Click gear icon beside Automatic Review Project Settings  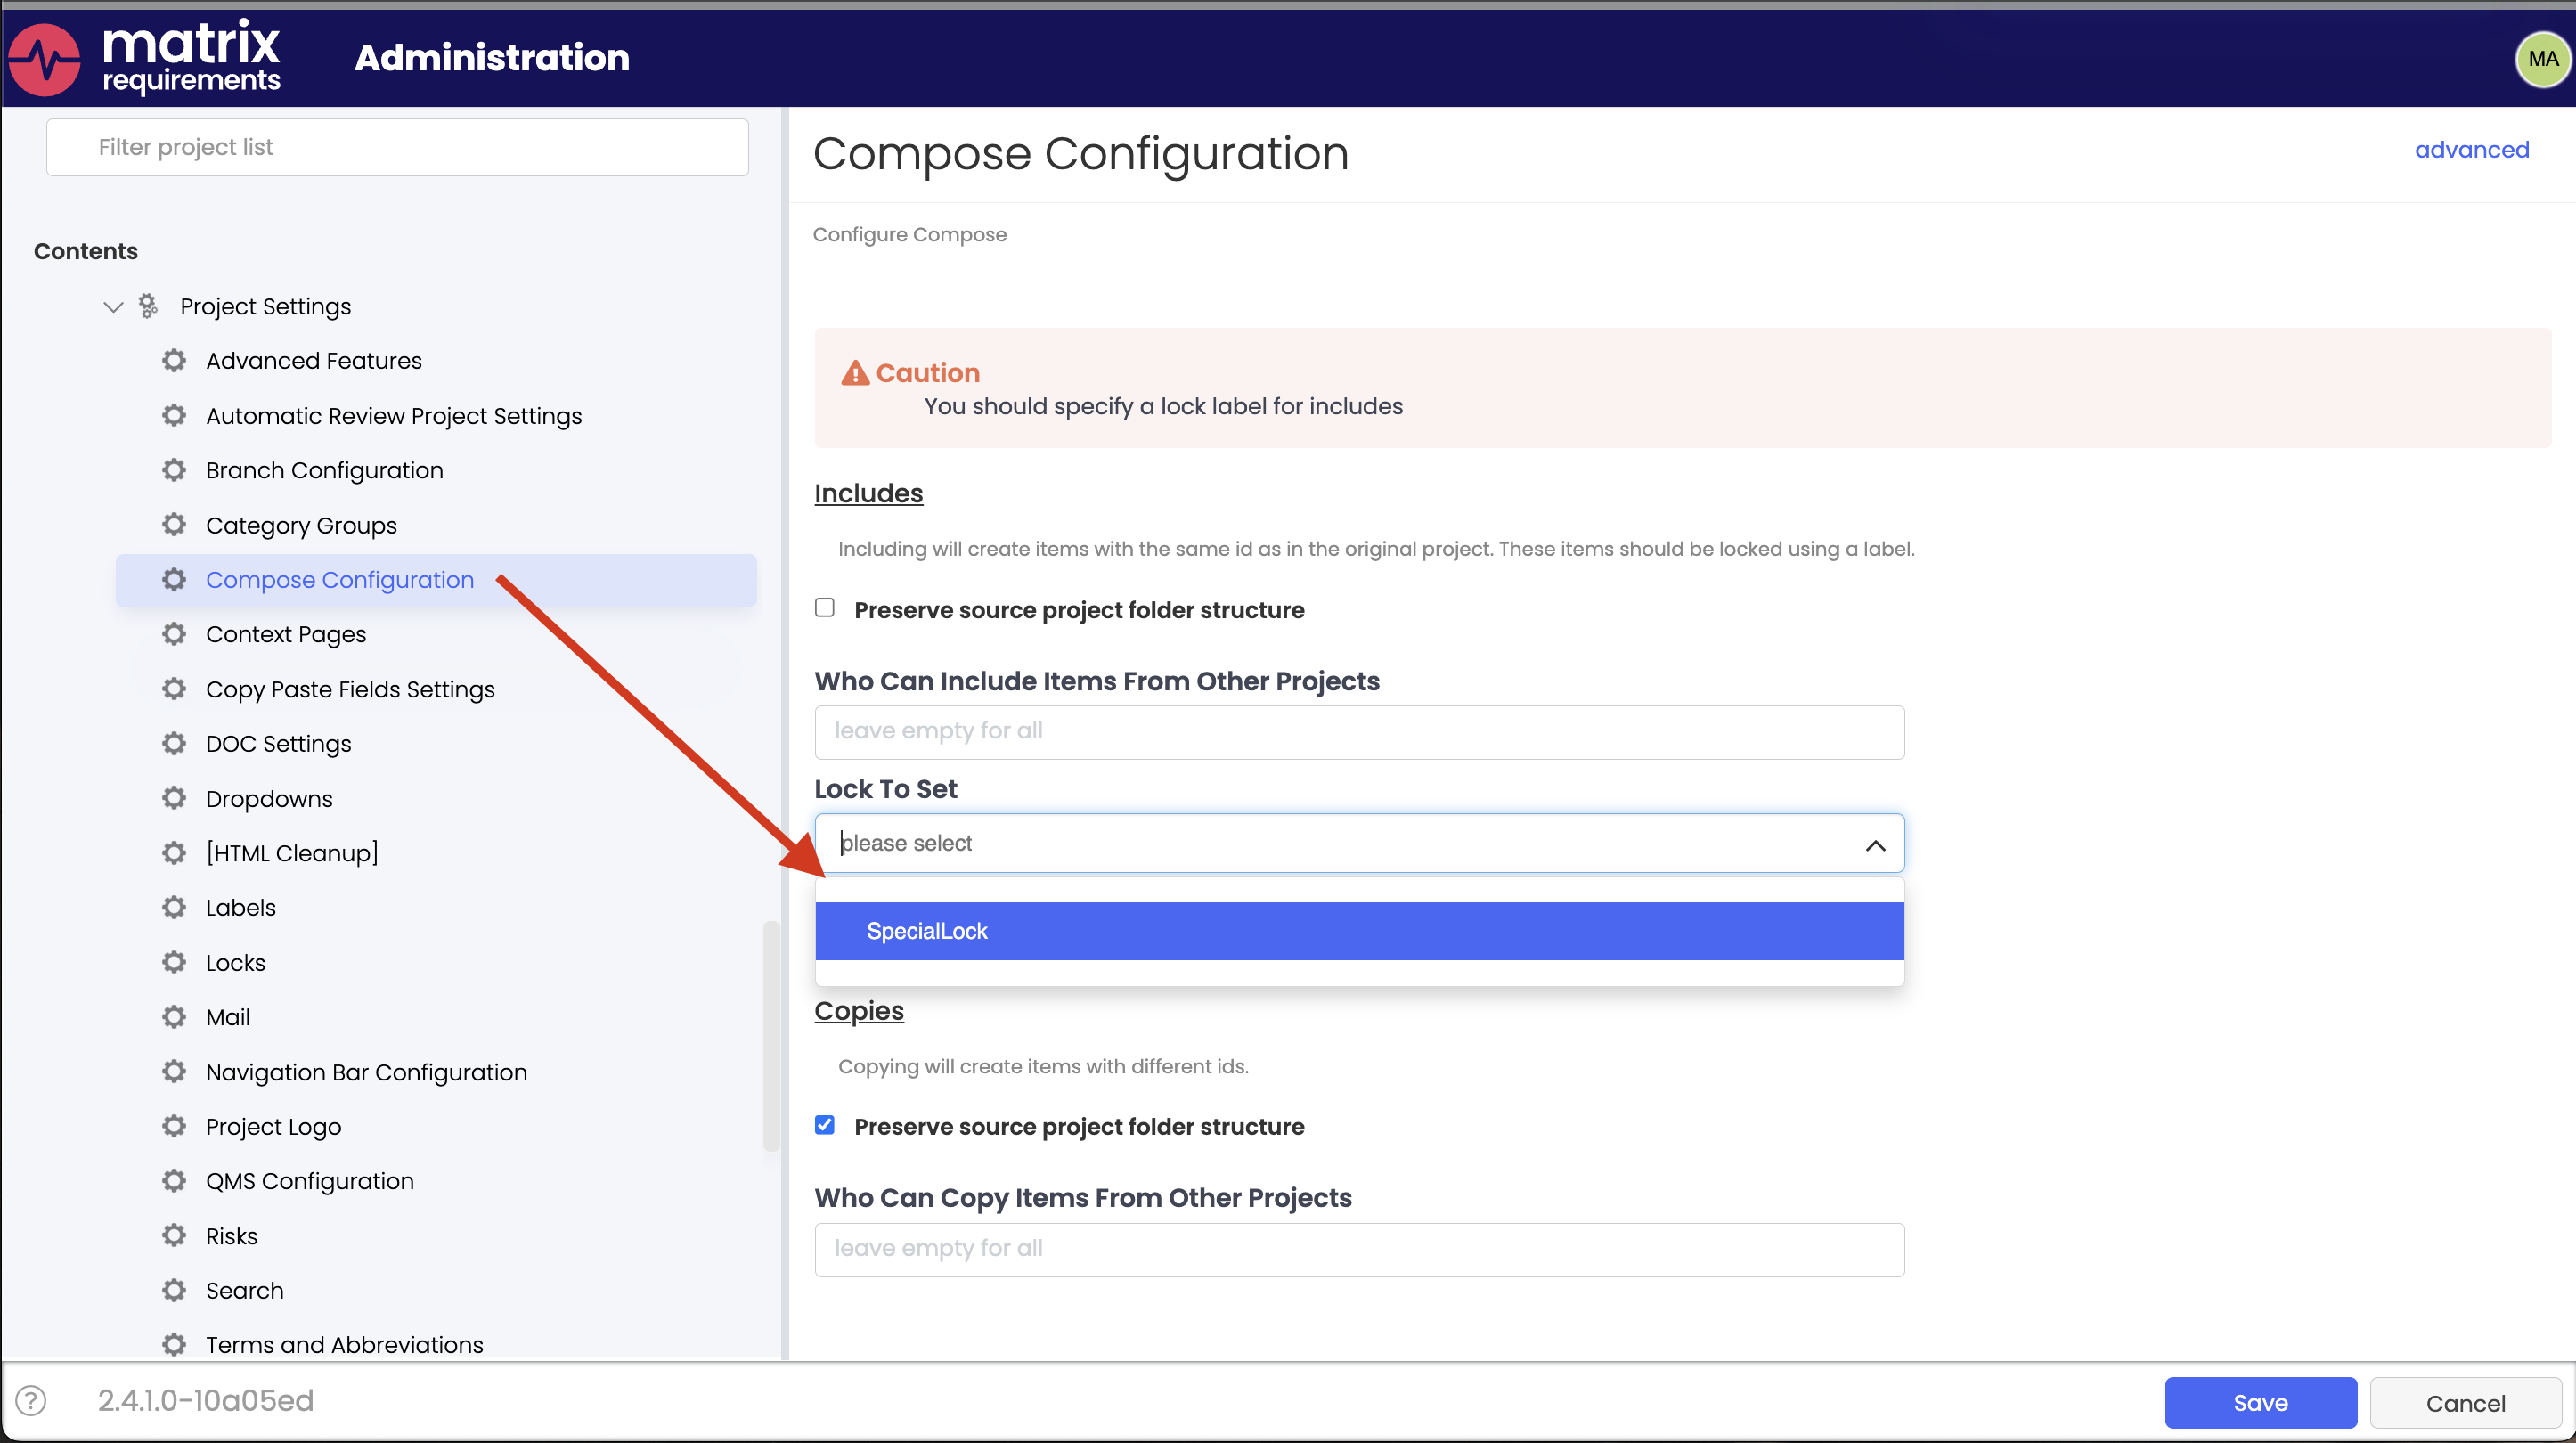point(174,415)
